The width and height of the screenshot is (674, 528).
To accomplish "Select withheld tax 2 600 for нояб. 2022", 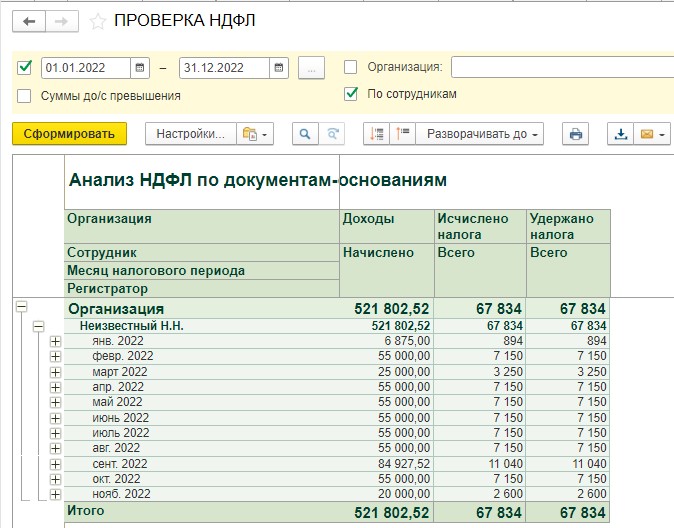I will coord(568,494).
